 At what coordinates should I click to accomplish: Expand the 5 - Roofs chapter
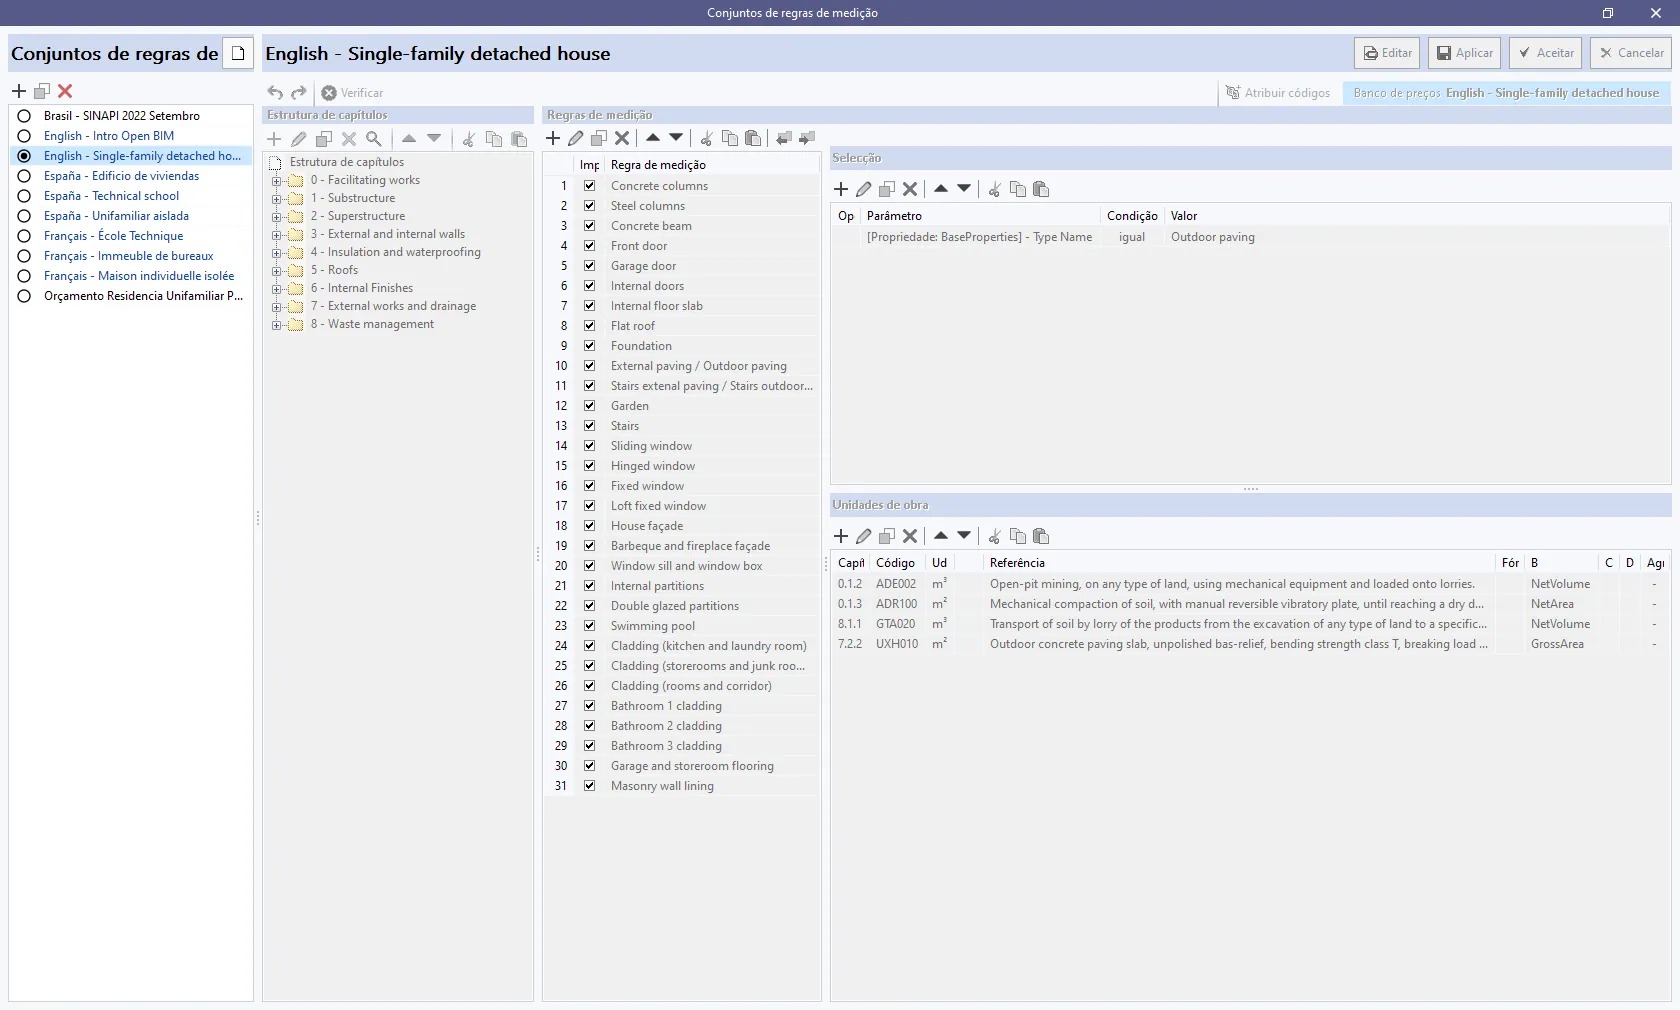(x=276, y=271)
